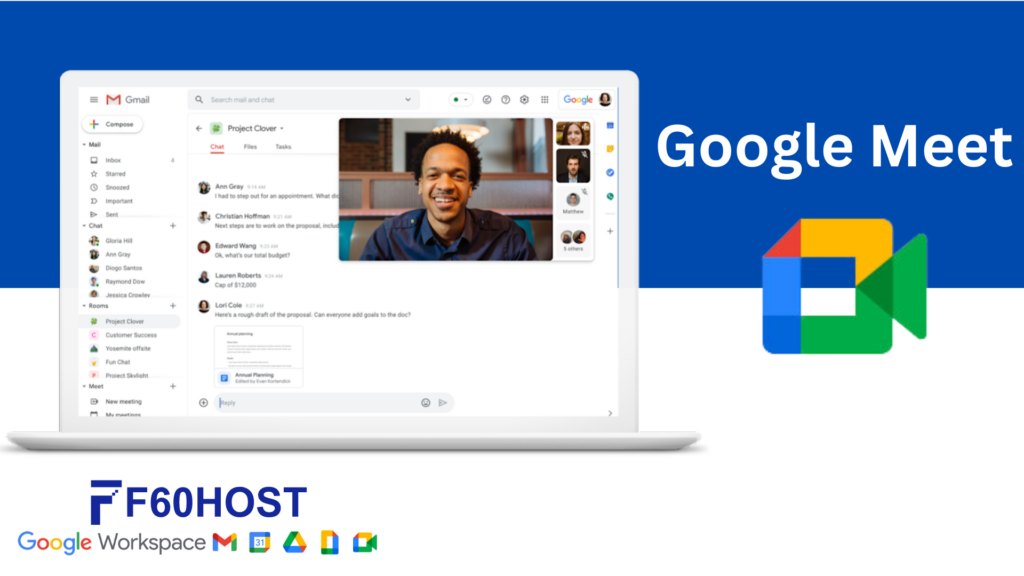Open the help icon in the top bar

pos(505,99)
